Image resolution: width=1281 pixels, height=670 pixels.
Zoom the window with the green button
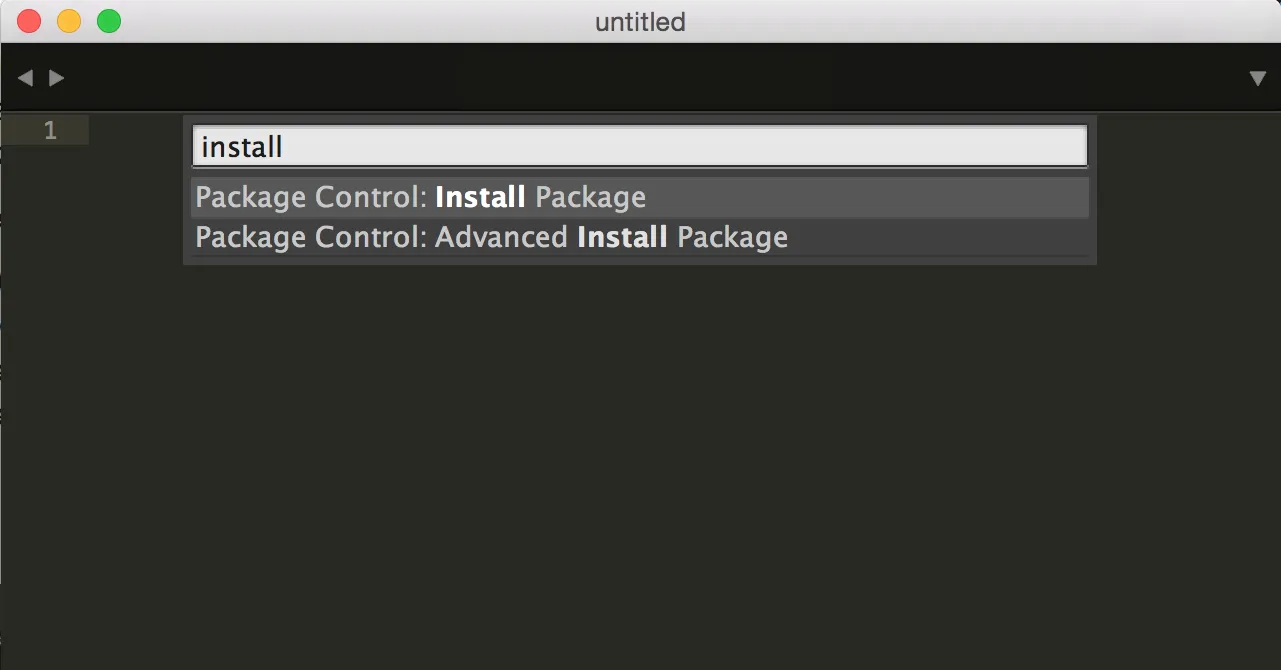pyautogui.click(x=109, y=21)
